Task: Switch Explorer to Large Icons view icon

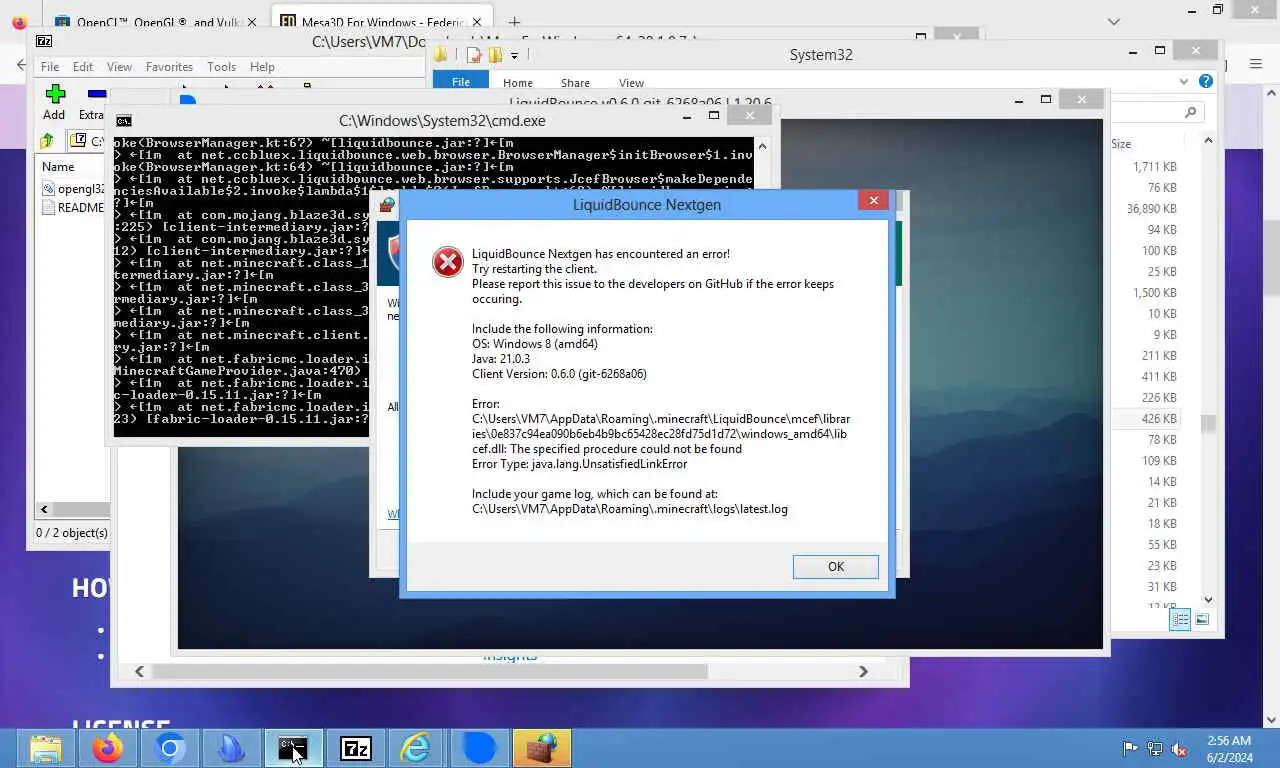Action: pyautogui.click(x=1202, y=620)
